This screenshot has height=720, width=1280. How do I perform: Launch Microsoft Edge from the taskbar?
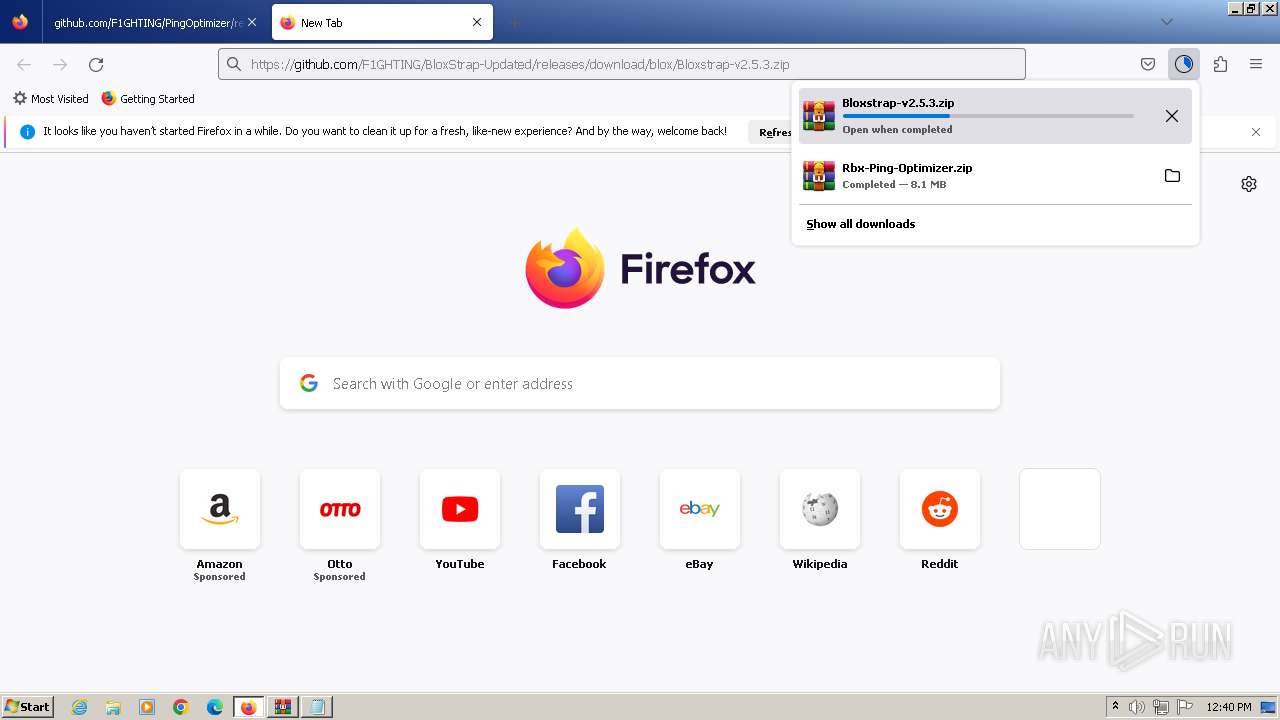215,707
